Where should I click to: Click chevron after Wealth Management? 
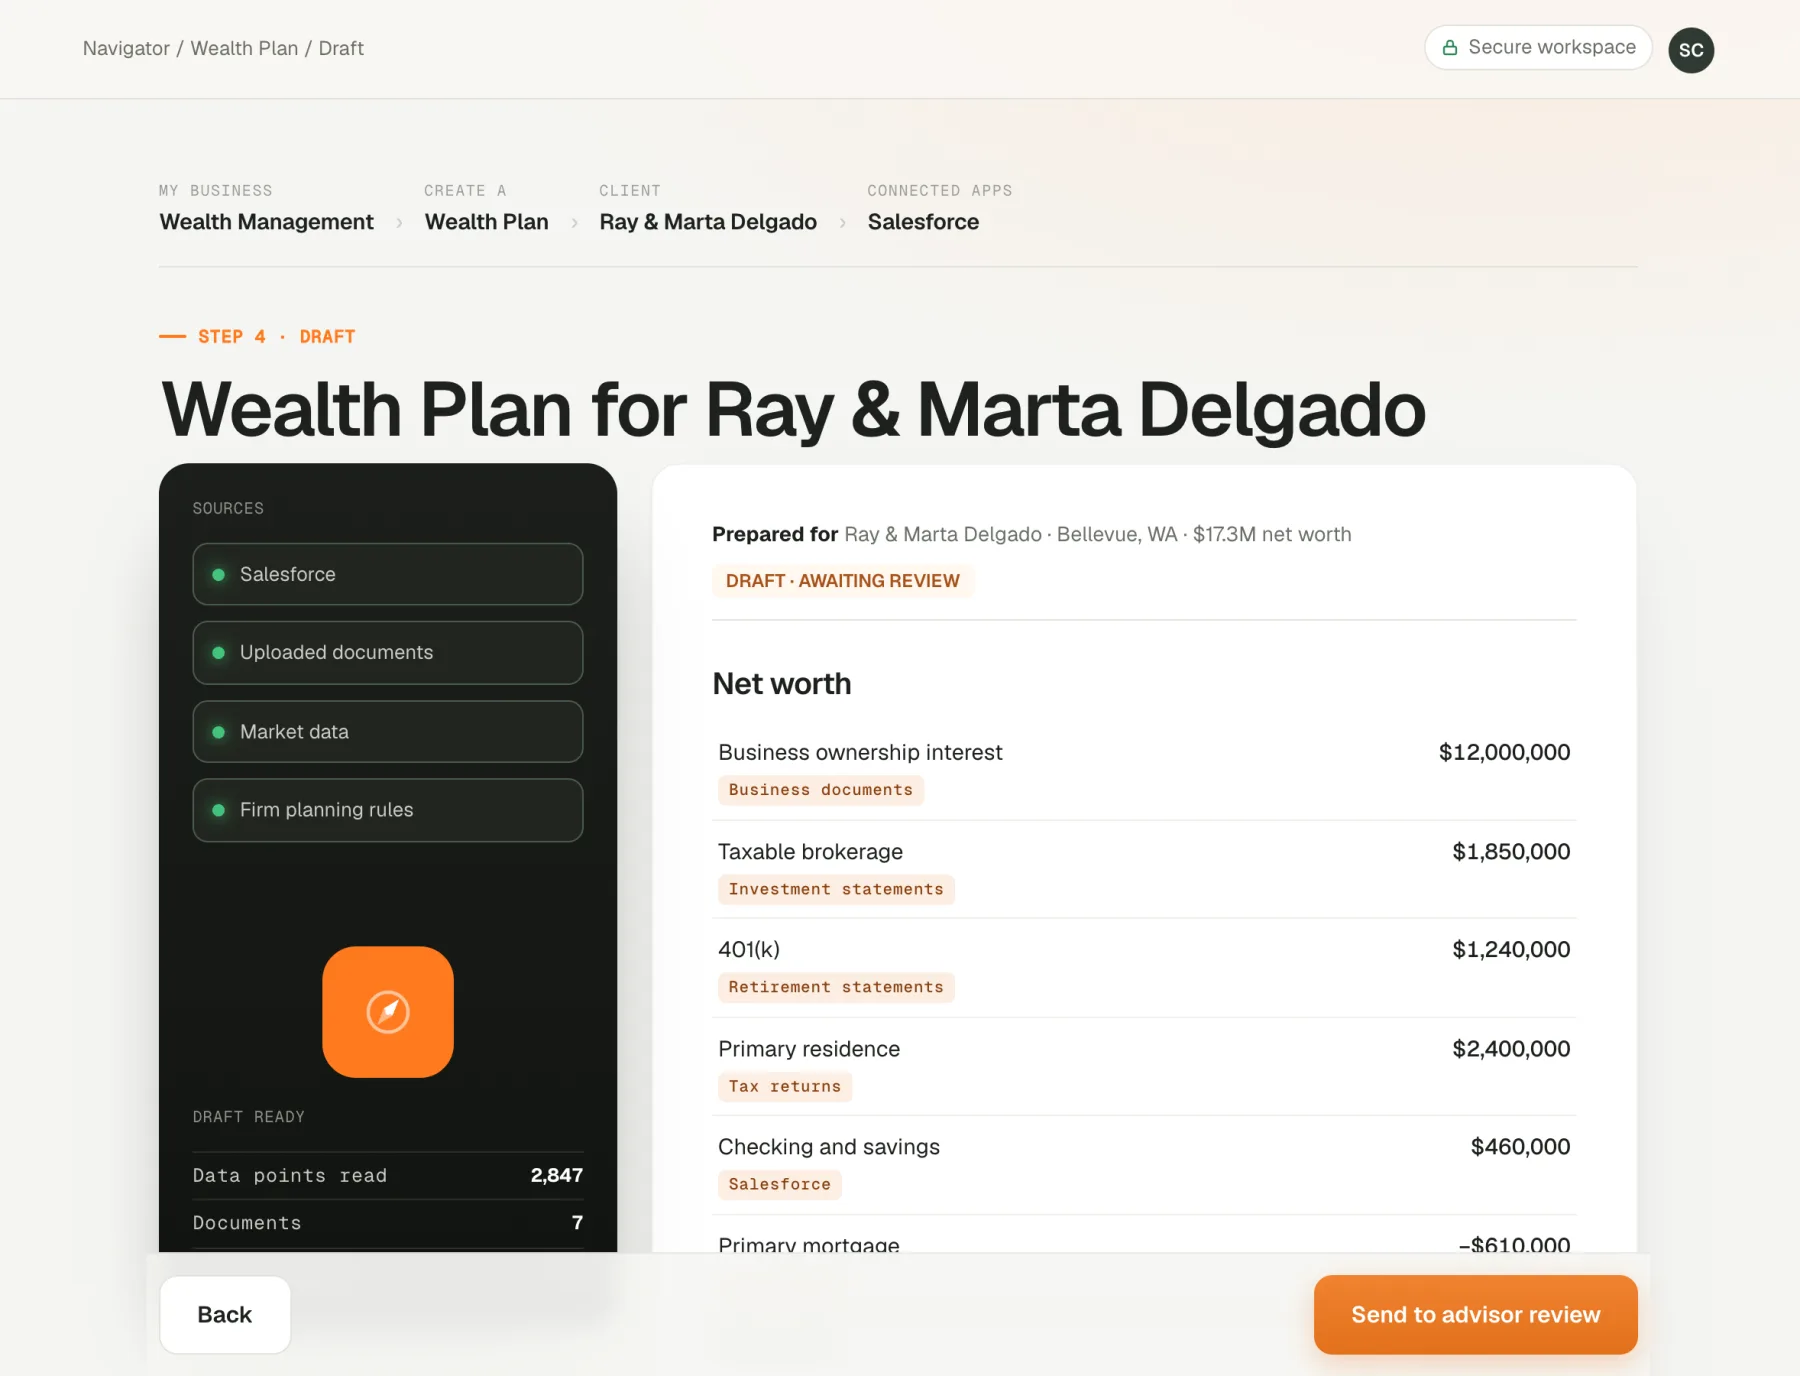(x=399, y=223)
